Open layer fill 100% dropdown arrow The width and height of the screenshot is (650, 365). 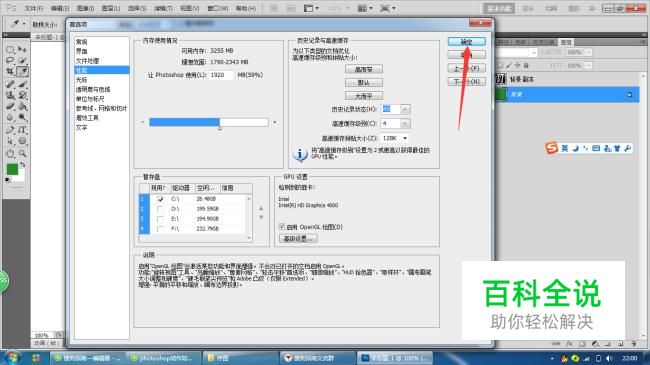point(589,66)
